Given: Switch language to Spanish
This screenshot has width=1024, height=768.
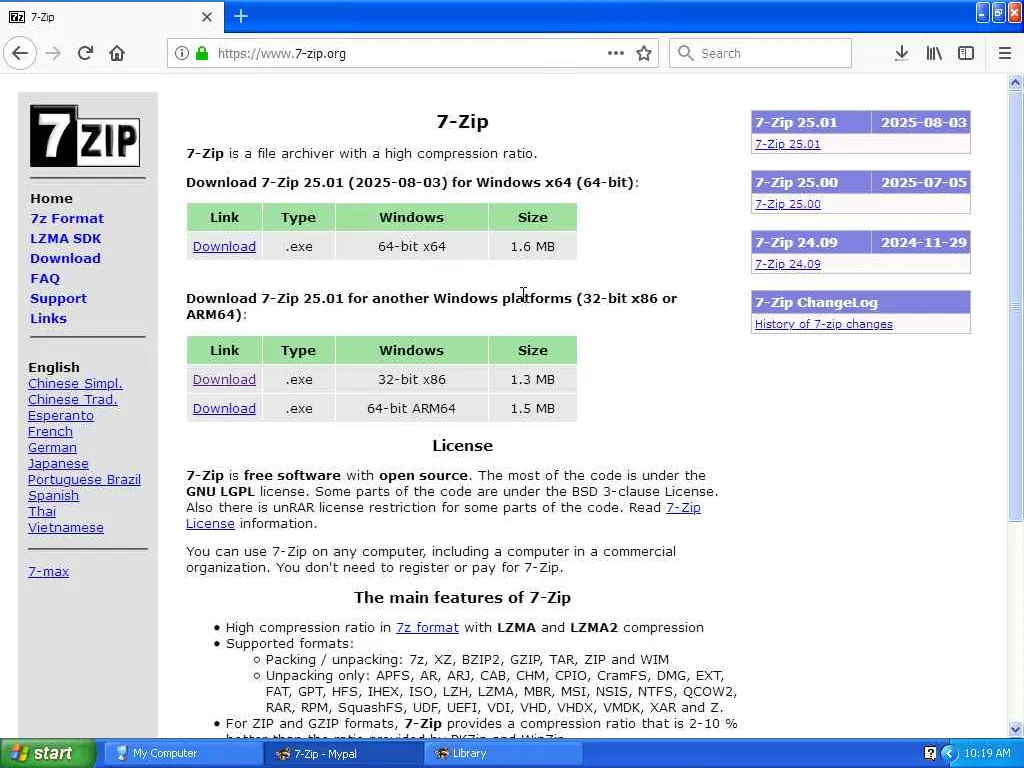Looking at the screenshot, I should (54, 496).
